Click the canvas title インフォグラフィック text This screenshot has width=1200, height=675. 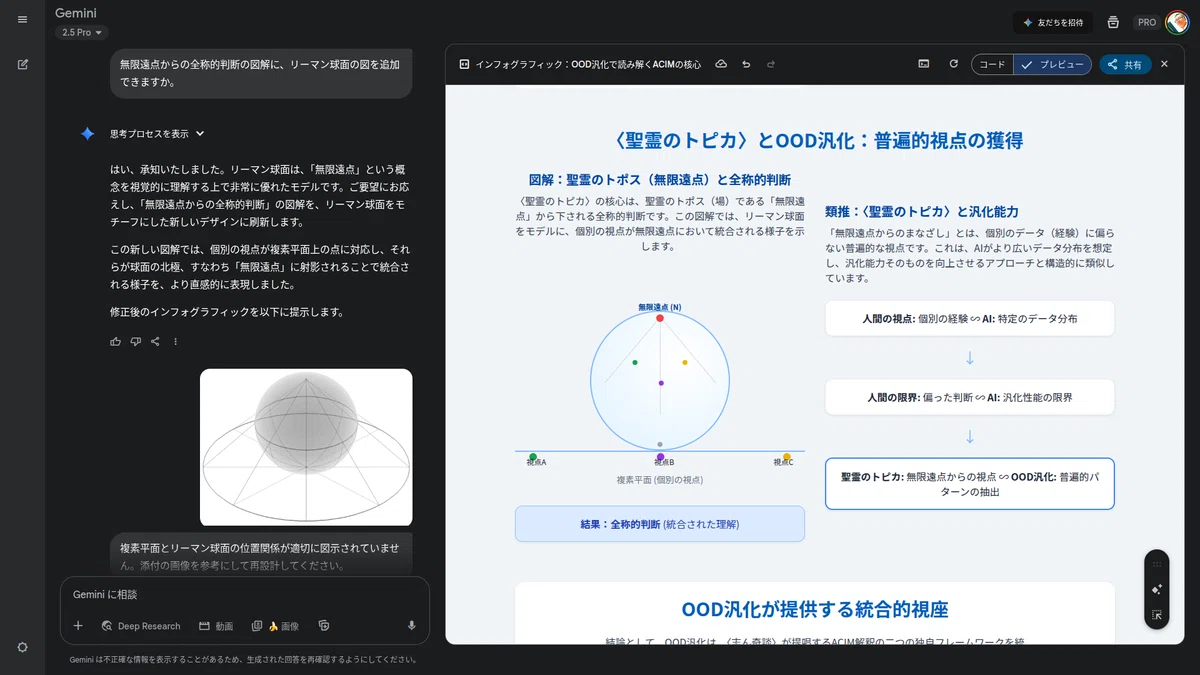pyautogui.click(x=588, y=64)
